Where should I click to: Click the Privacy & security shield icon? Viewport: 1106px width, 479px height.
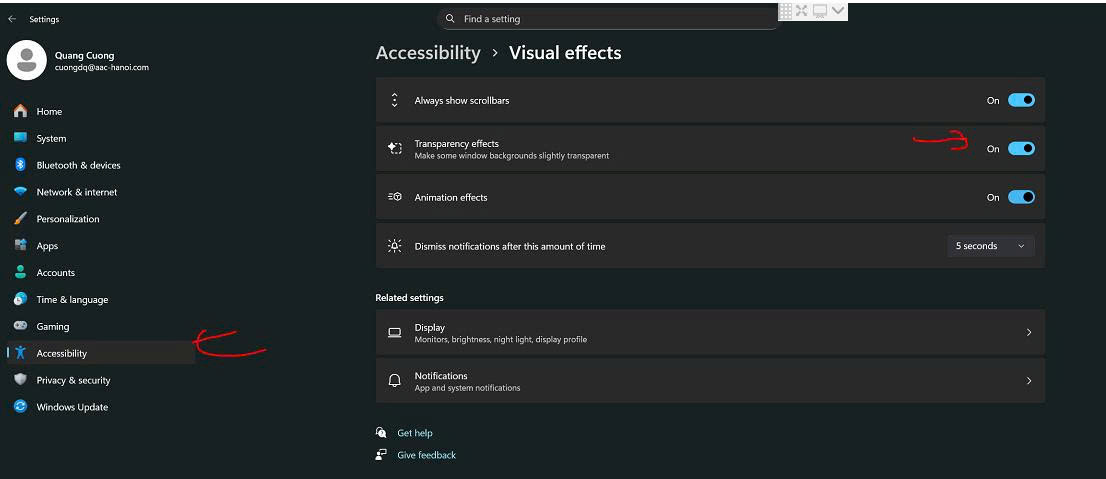[20, 380]
